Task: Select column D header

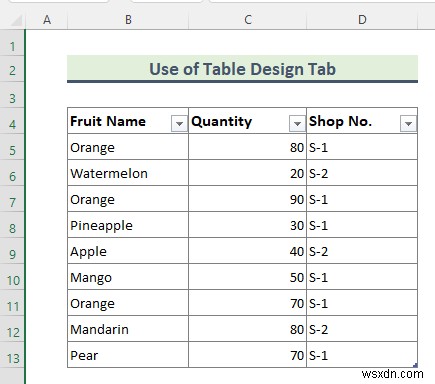Action: click(362, 20)
